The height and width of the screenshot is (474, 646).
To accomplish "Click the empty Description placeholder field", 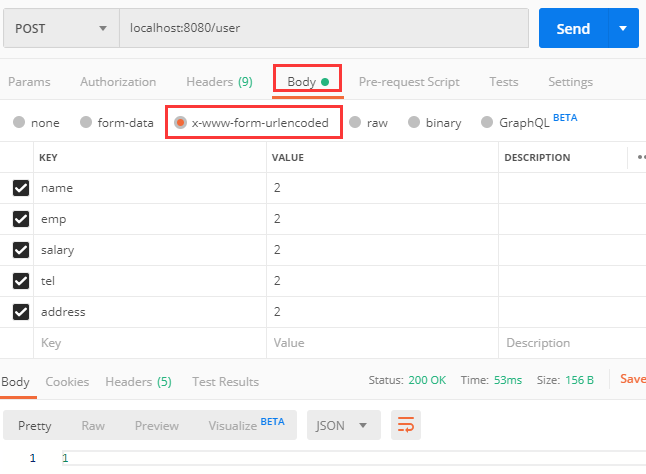I will 572,343.
